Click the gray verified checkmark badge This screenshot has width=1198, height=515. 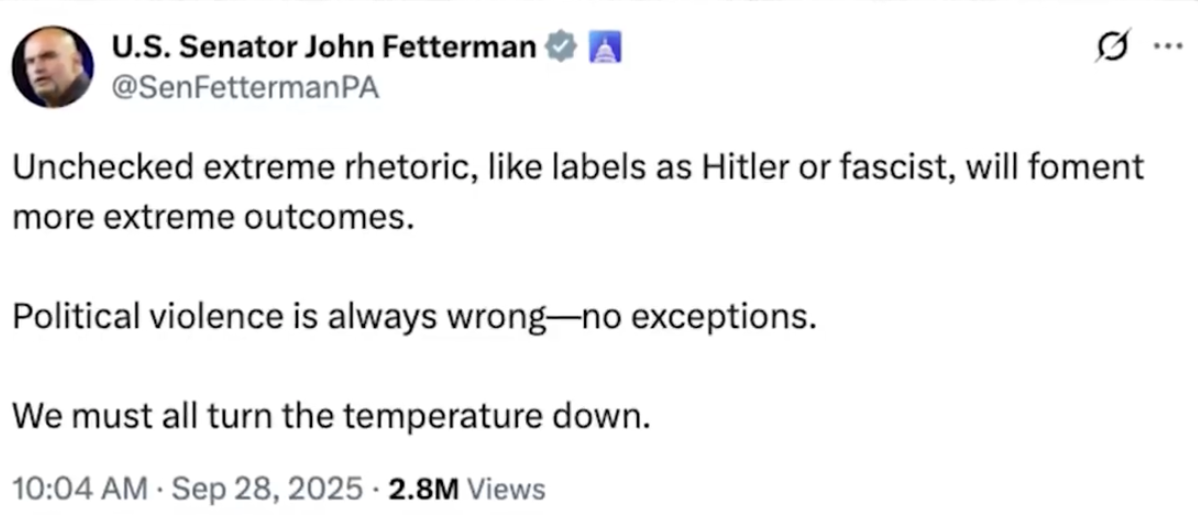tap(562, 48)
